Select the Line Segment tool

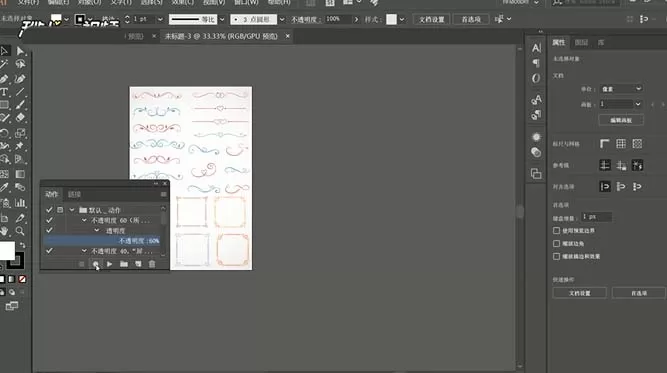(20, 92)
